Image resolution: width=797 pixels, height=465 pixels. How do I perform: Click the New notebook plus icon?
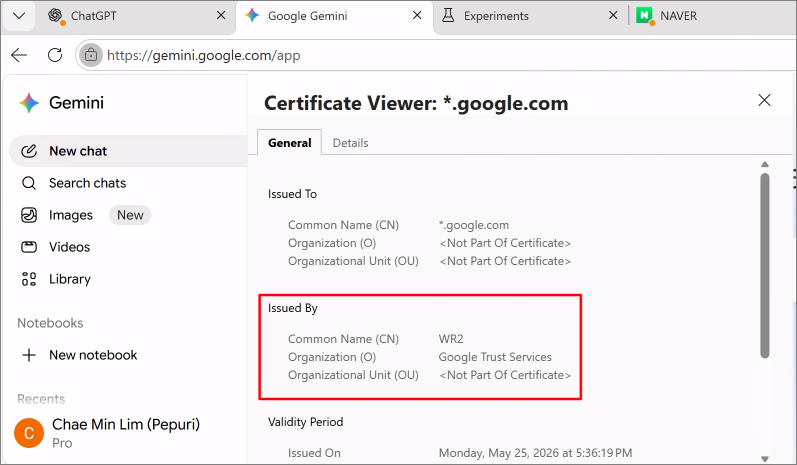coord(29,355)
